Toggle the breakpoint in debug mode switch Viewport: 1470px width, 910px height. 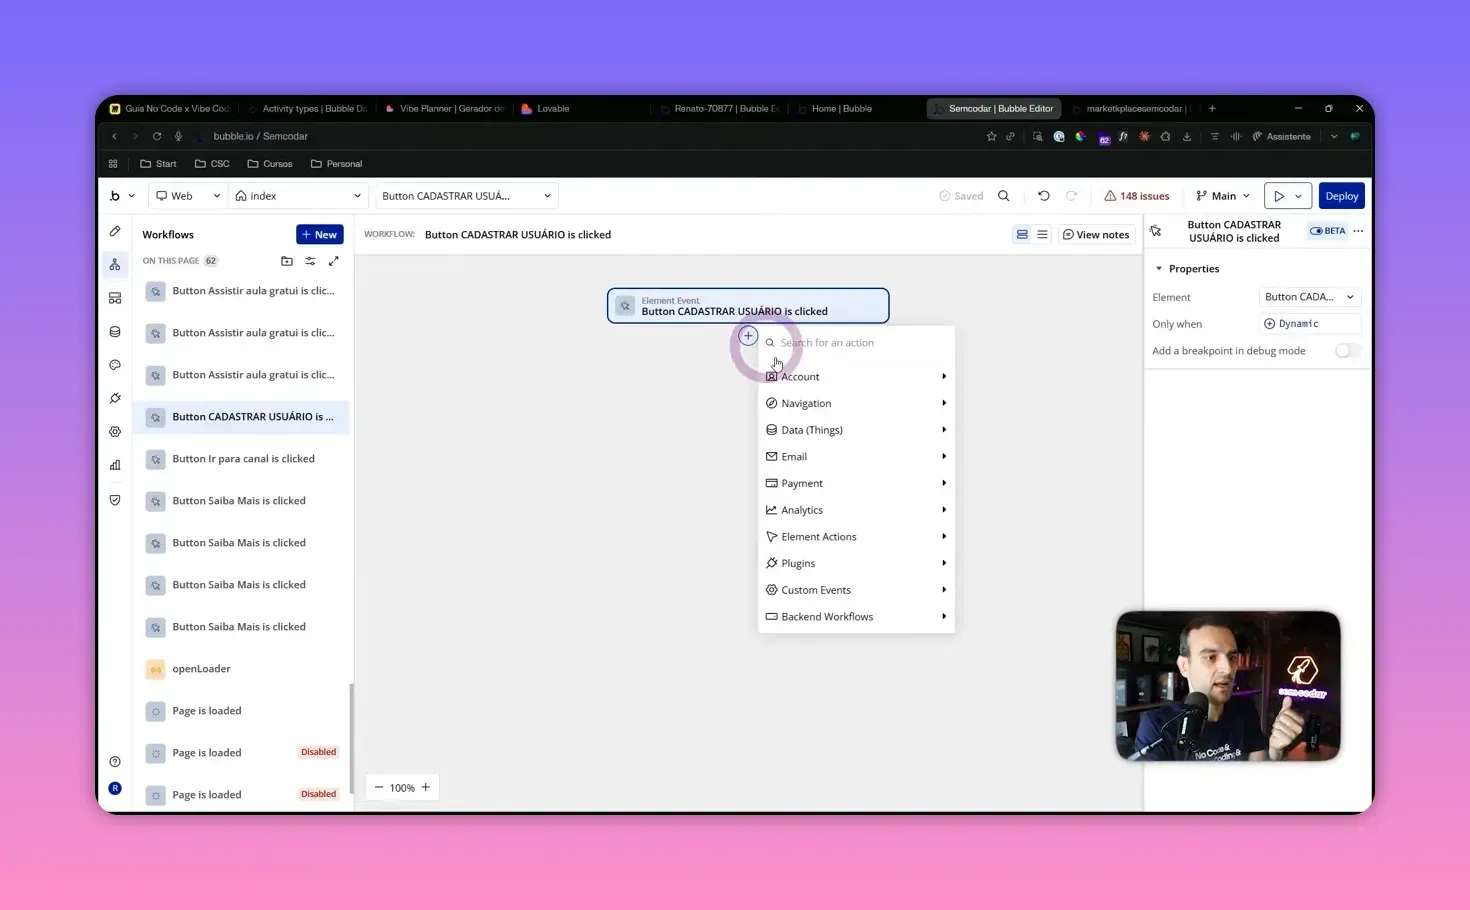[1346, 351]
